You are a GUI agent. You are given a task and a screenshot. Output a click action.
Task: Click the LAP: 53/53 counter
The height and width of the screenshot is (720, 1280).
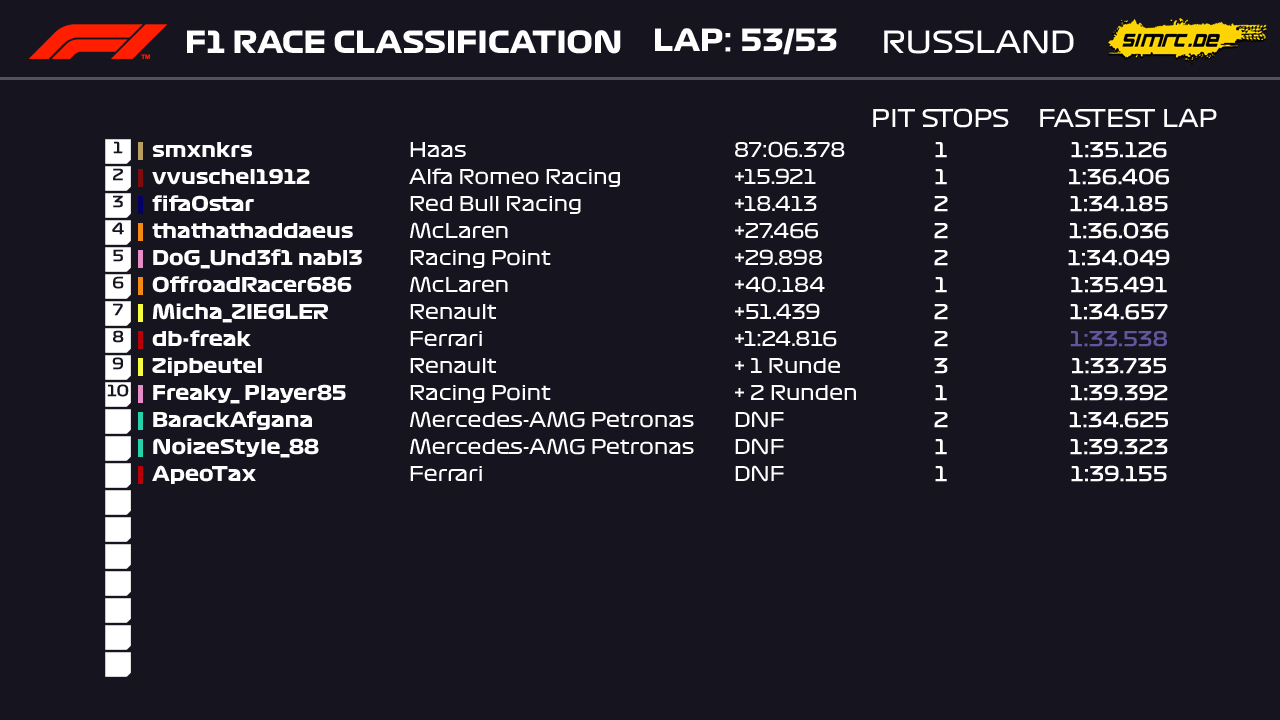[x=745, y=41]
